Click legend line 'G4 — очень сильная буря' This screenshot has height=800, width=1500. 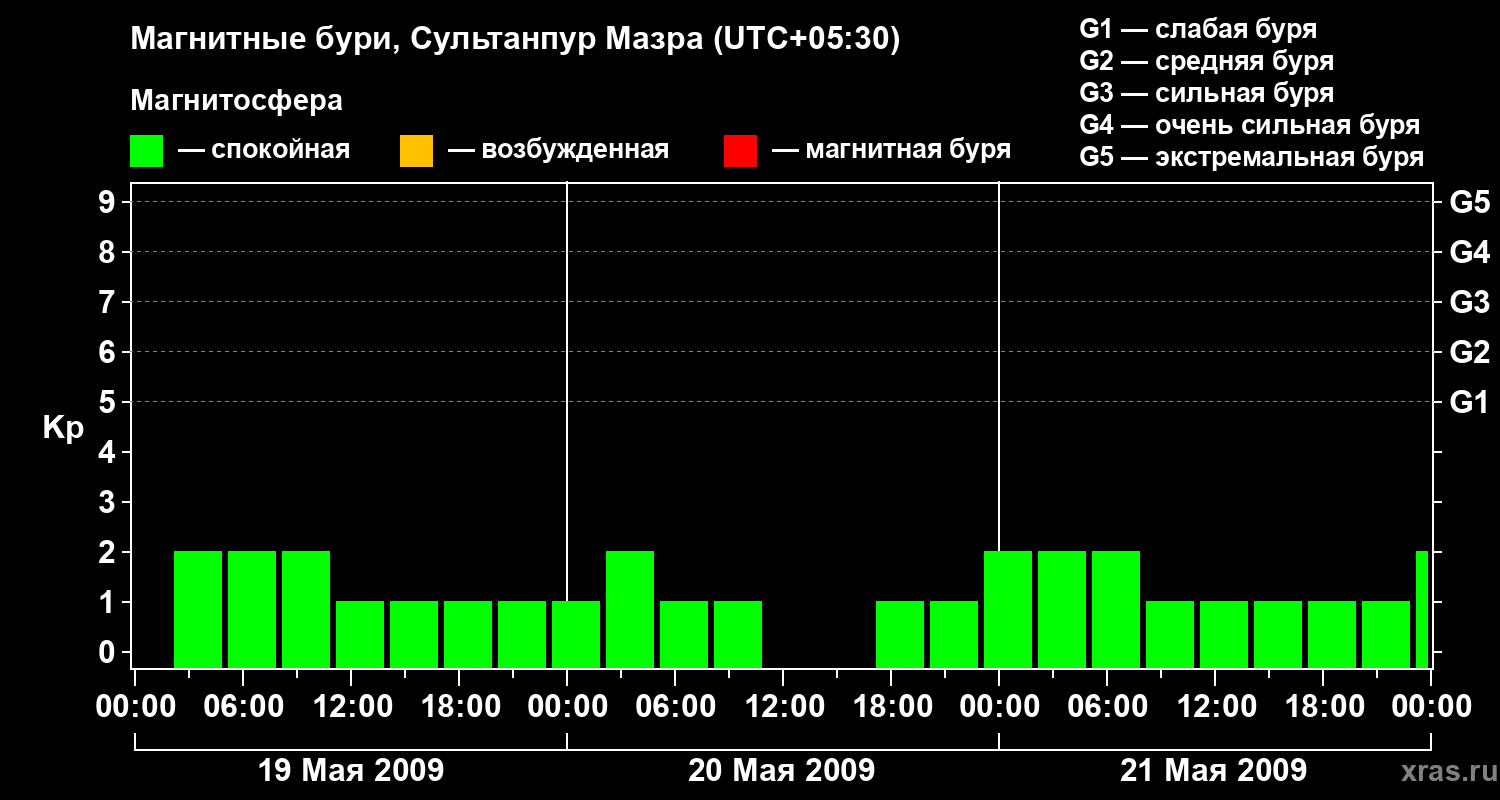point(1250,125)
